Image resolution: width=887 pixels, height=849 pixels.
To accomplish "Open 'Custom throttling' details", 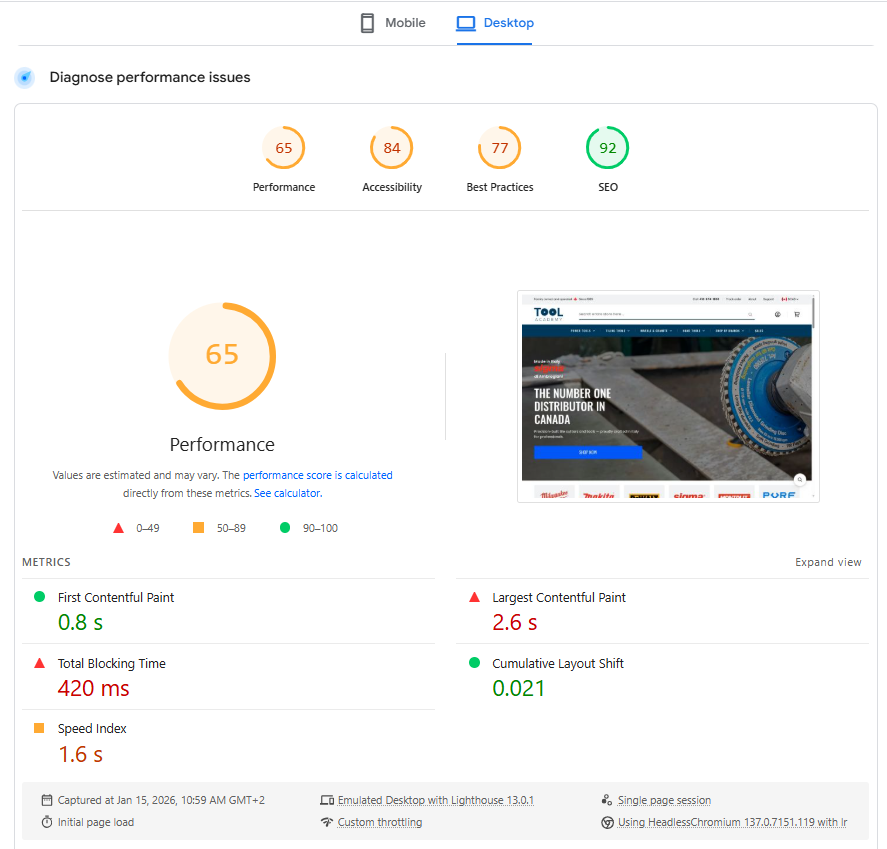I will [380, 822].
